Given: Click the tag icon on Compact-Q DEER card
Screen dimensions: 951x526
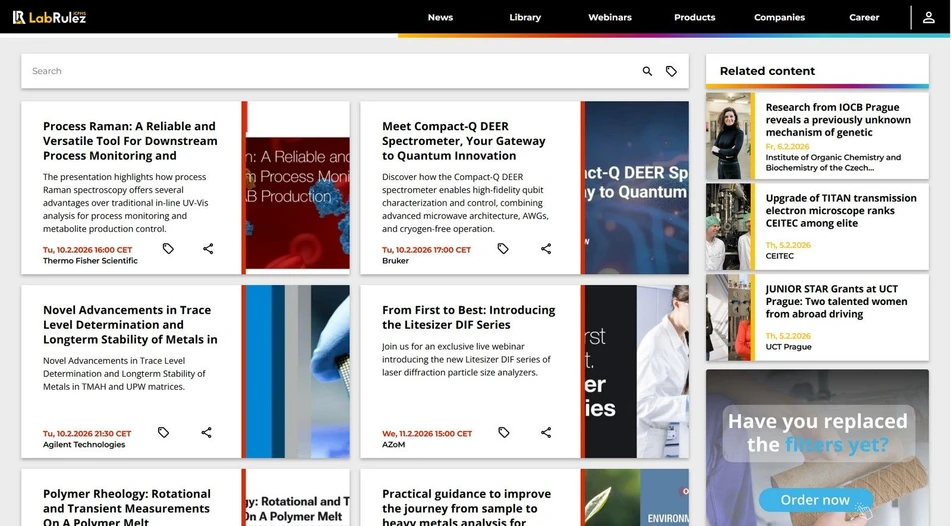Looking at the screenshot, I should click(x=503, y=249).
